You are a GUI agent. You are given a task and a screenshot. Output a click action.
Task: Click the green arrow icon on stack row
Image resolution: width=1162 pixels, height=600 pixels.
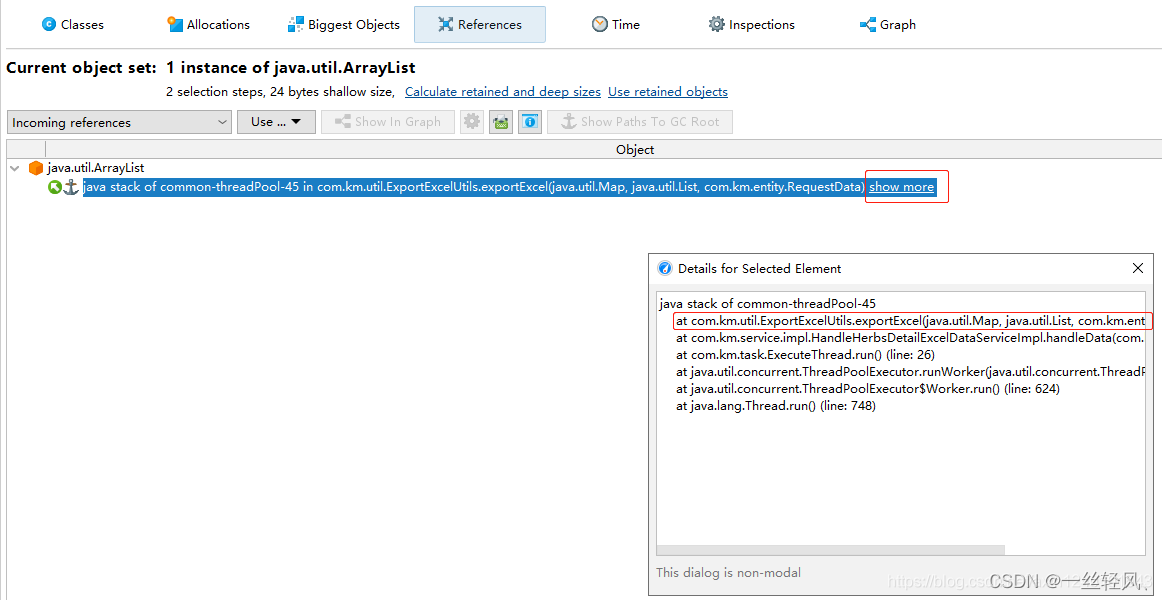coord(54,187)
